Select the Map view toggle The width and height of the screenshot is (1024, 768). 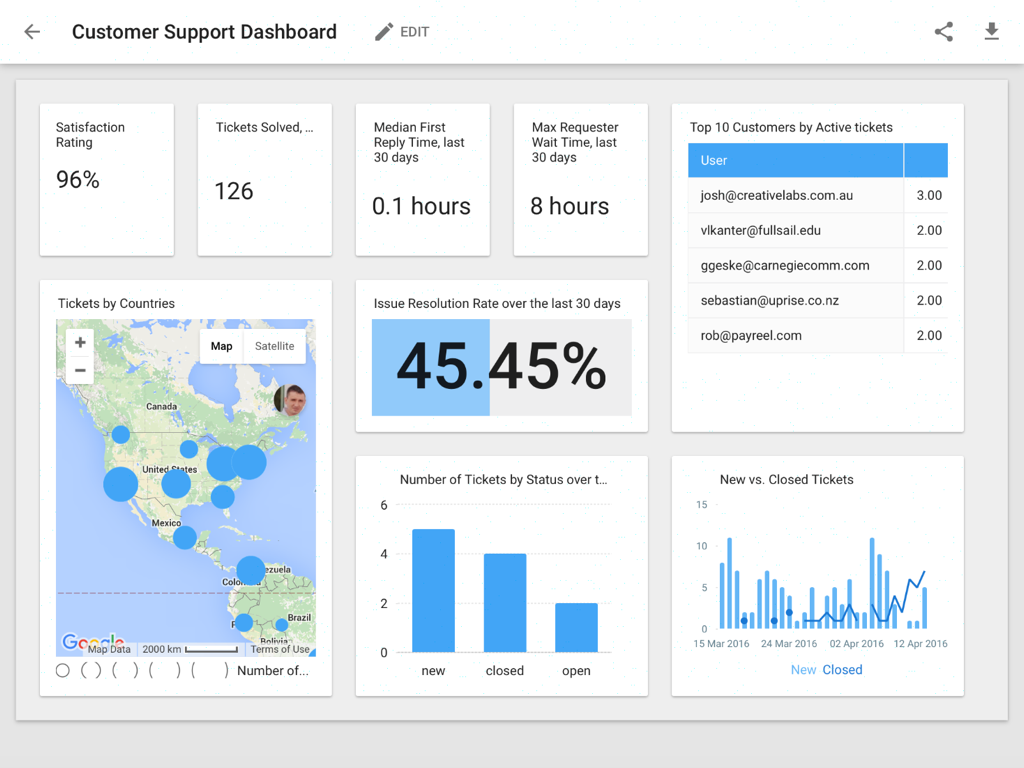(x=221, y=346)
